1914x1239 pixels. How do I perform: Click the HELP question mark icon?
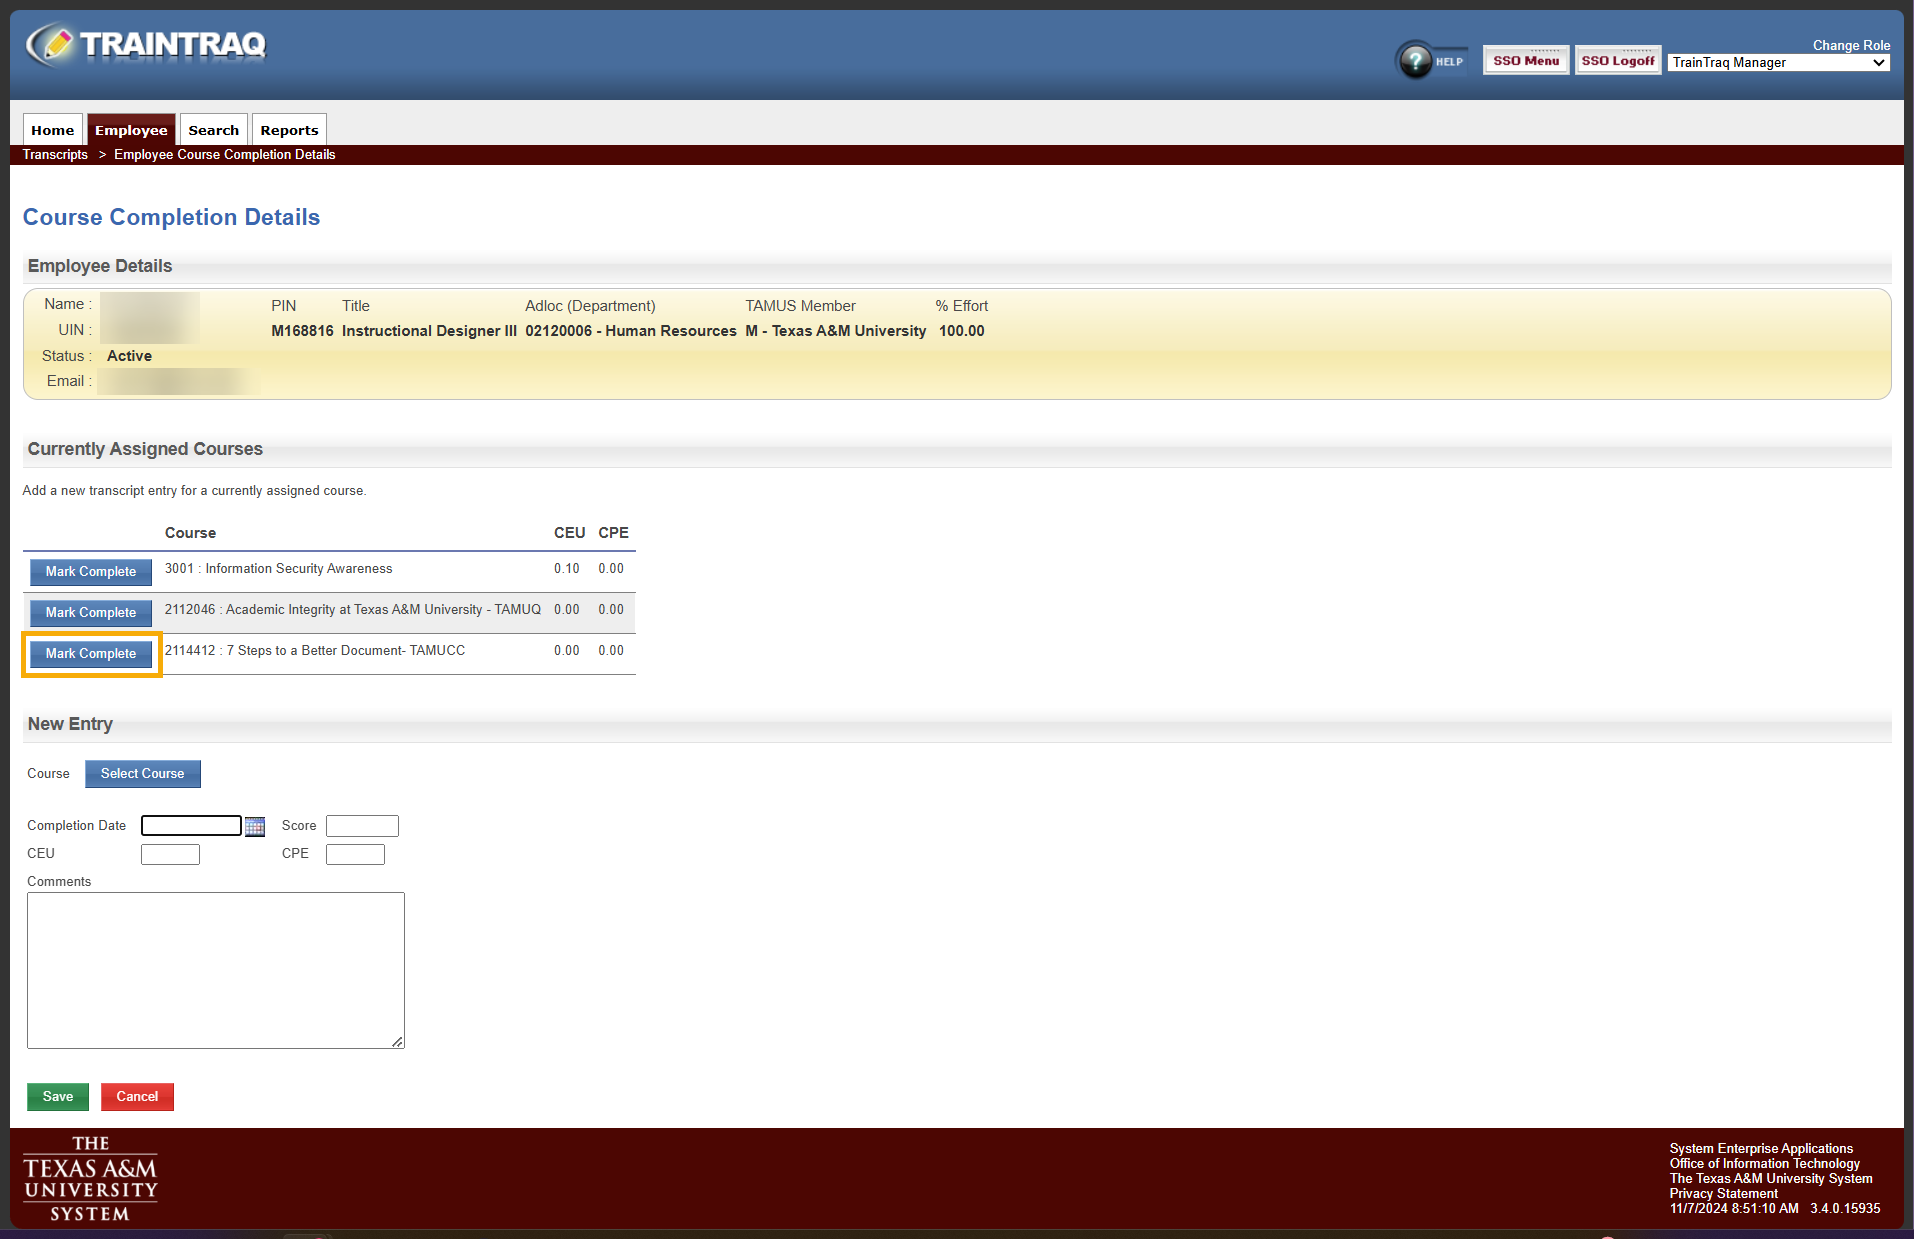1414,60
